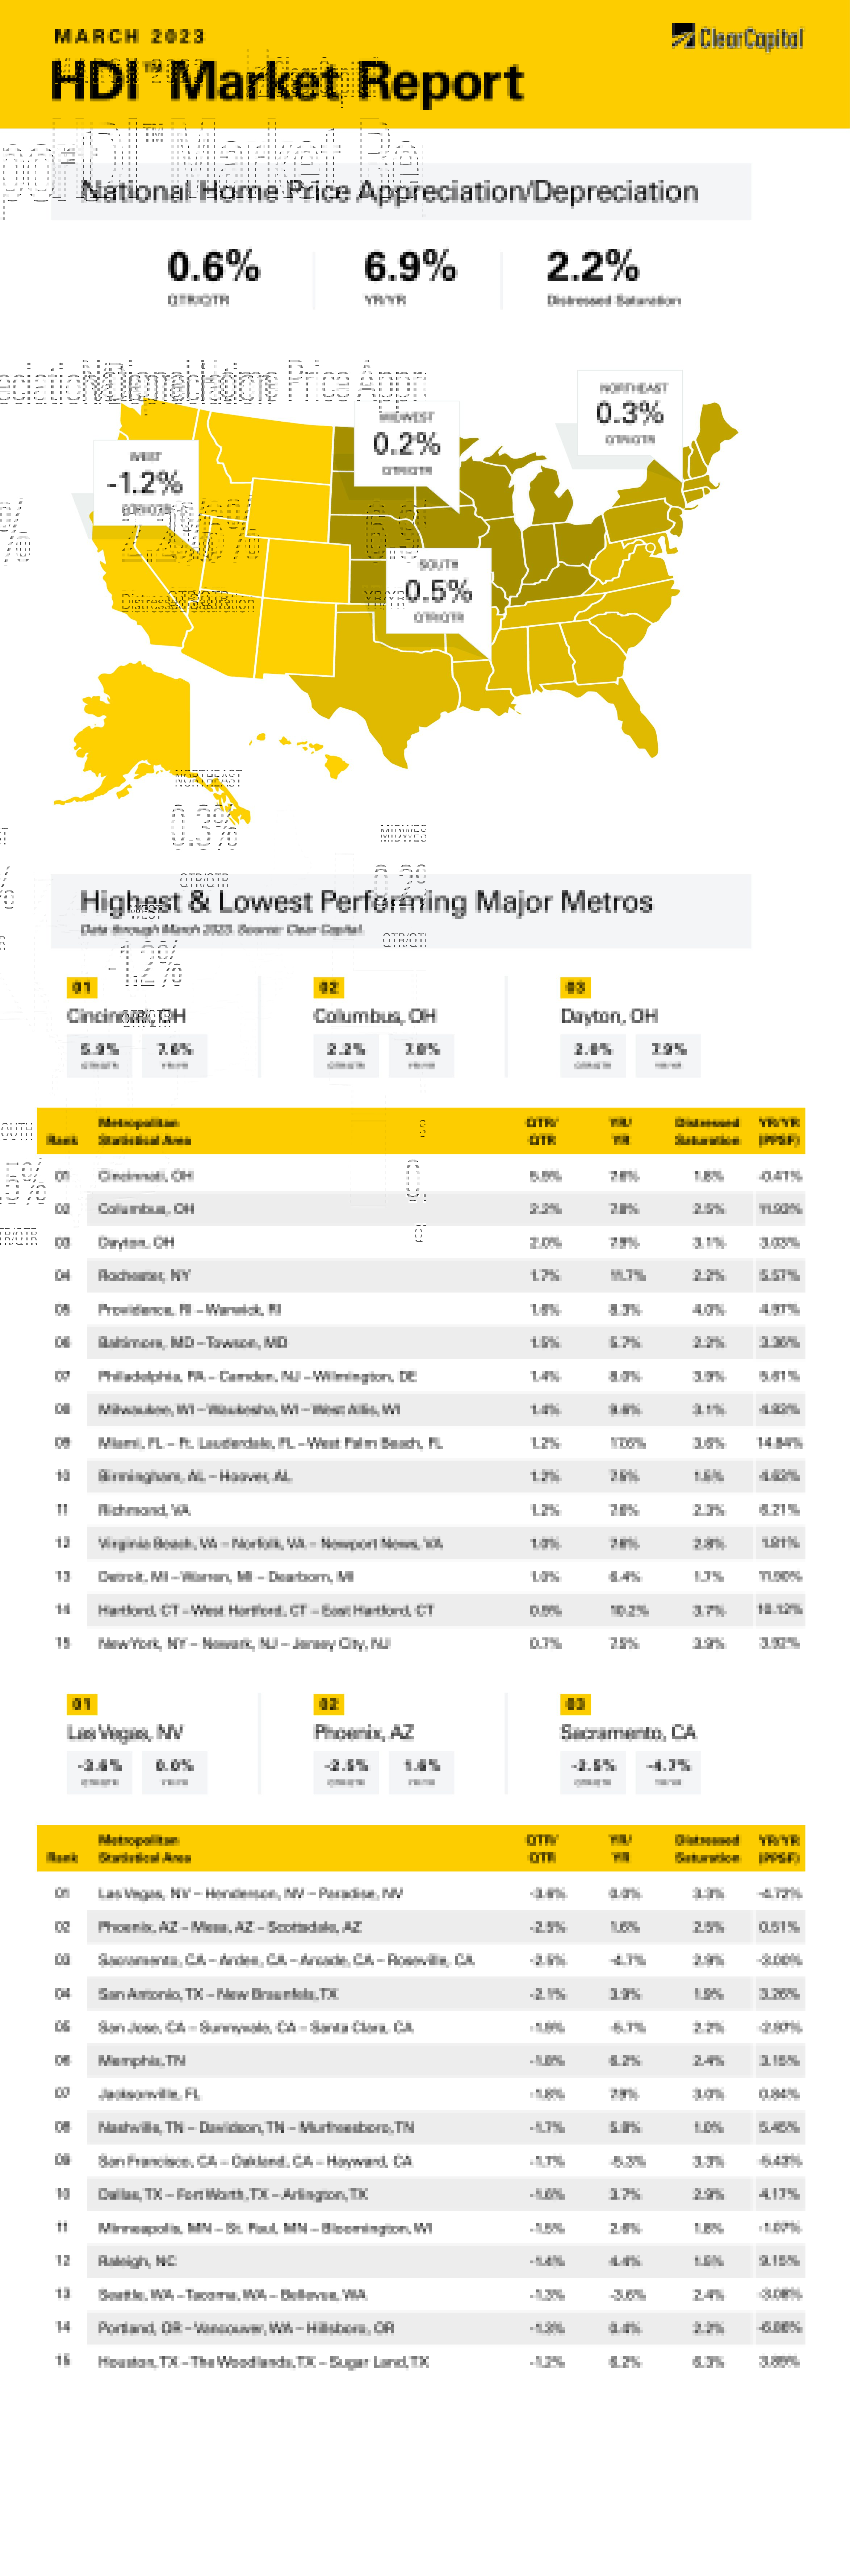Click the 03 badge above Sacramento, CA
Screen dimensions: 850x2576
[x=575, y=1704]
